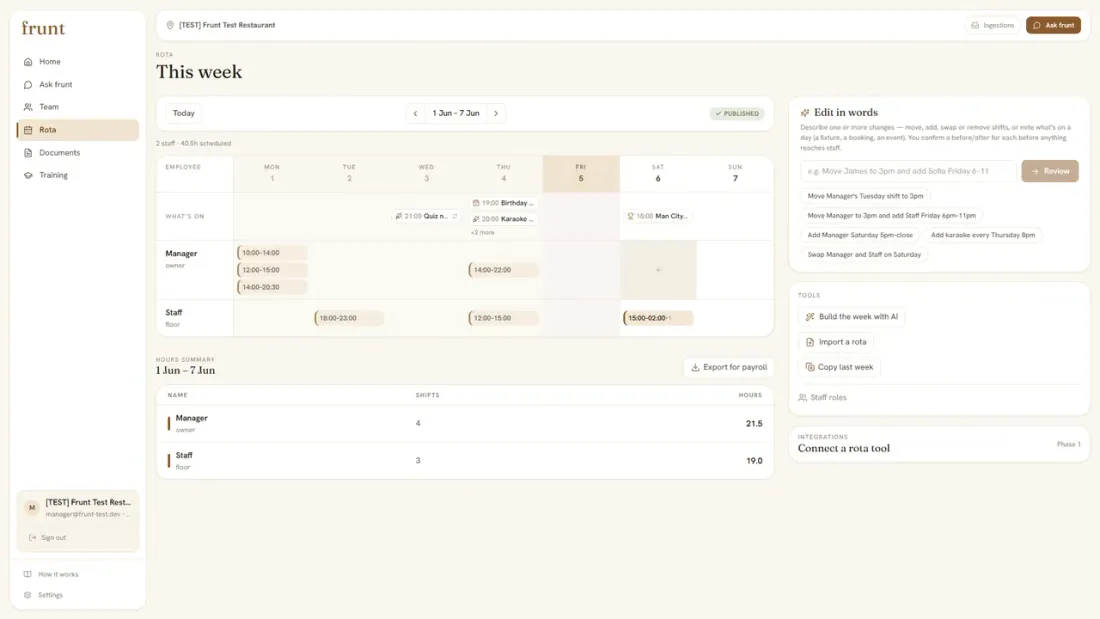Go to the next week
The height and width of the screenshot is (619, 1100).
point(496,113)
